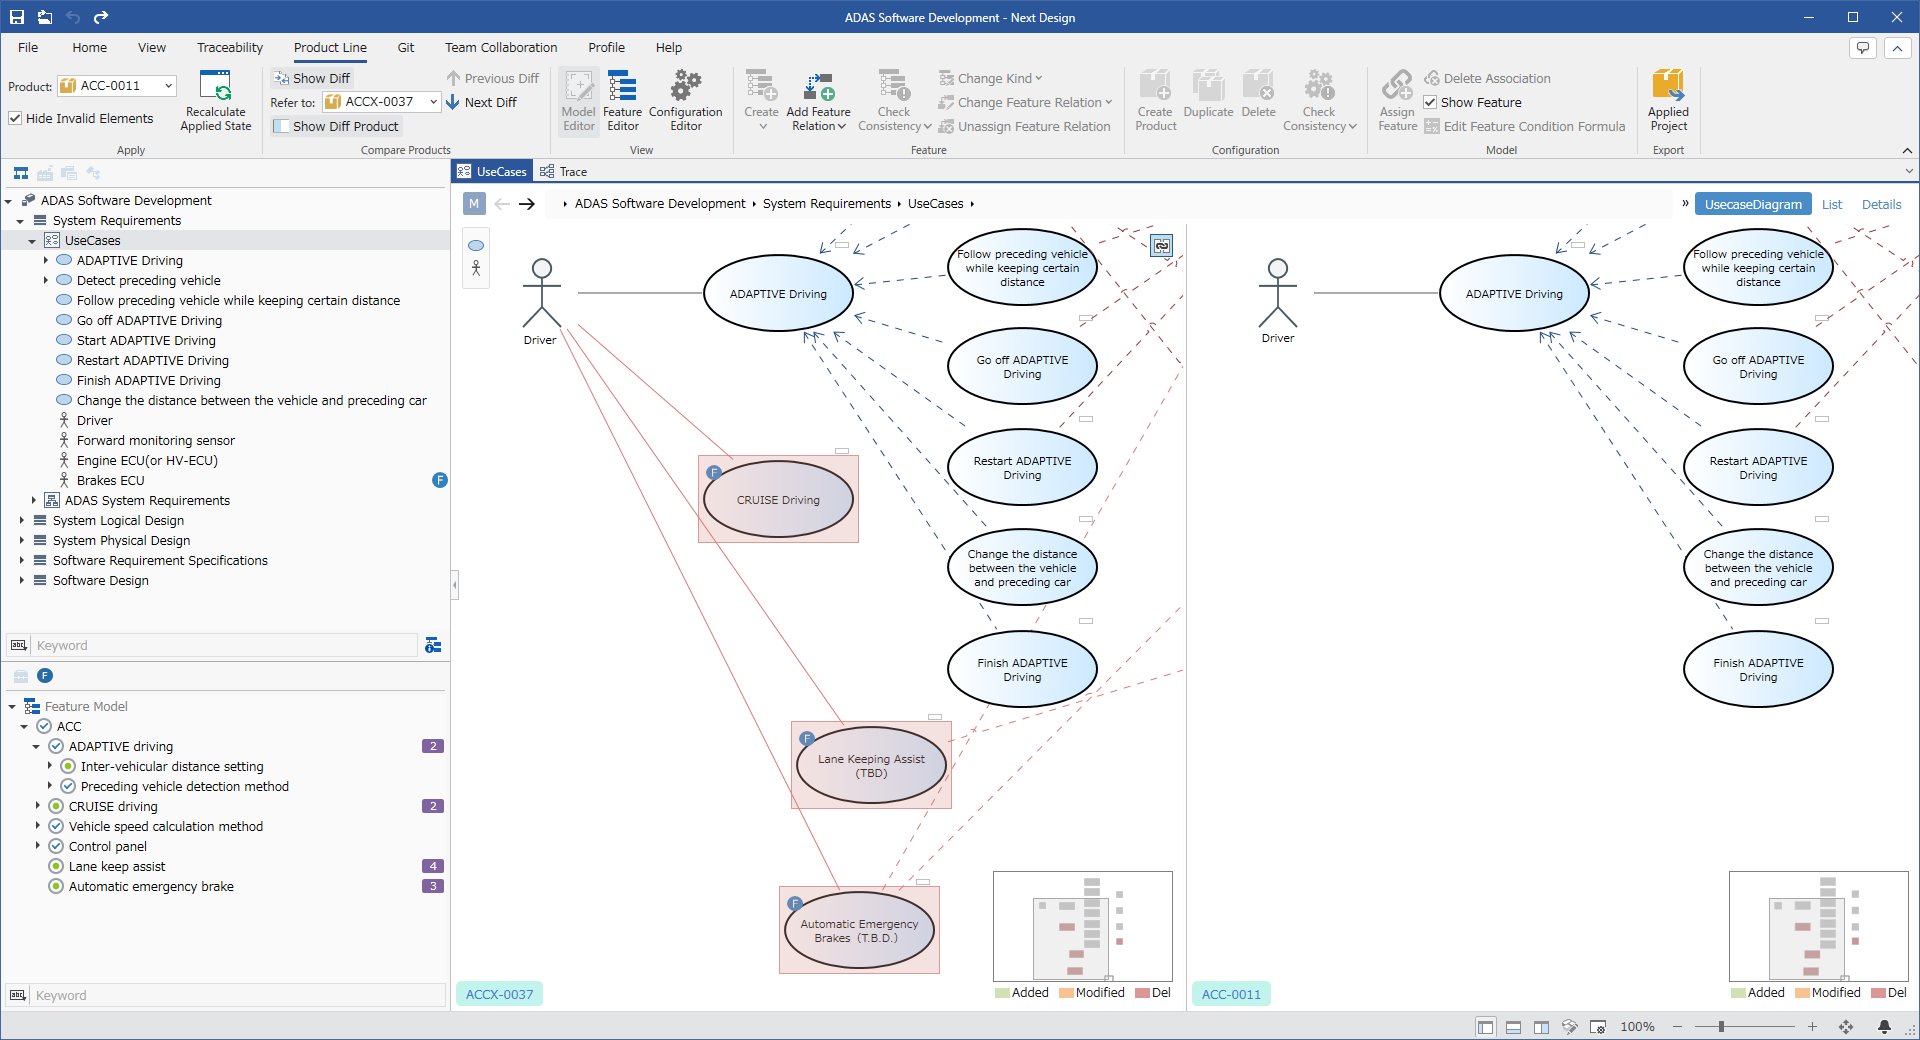
Task: Click the Redo arrow icon
Action: click(101, 17)
